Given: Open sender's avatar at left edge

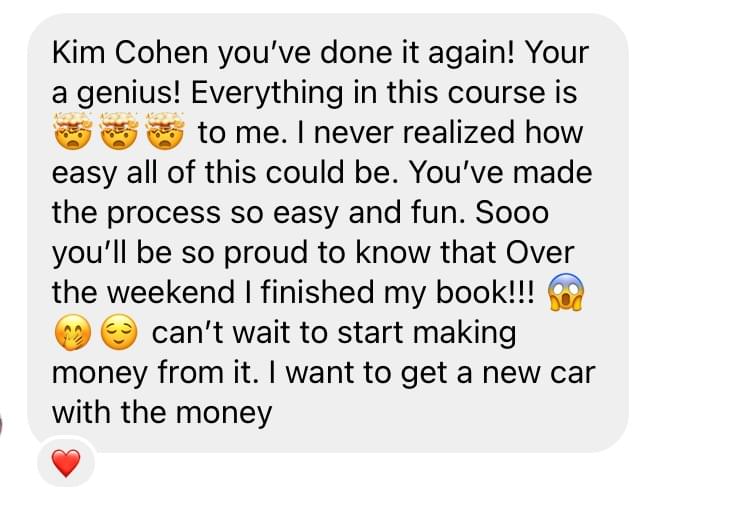Looking at the screenshot, I should [x=1, y=423].
